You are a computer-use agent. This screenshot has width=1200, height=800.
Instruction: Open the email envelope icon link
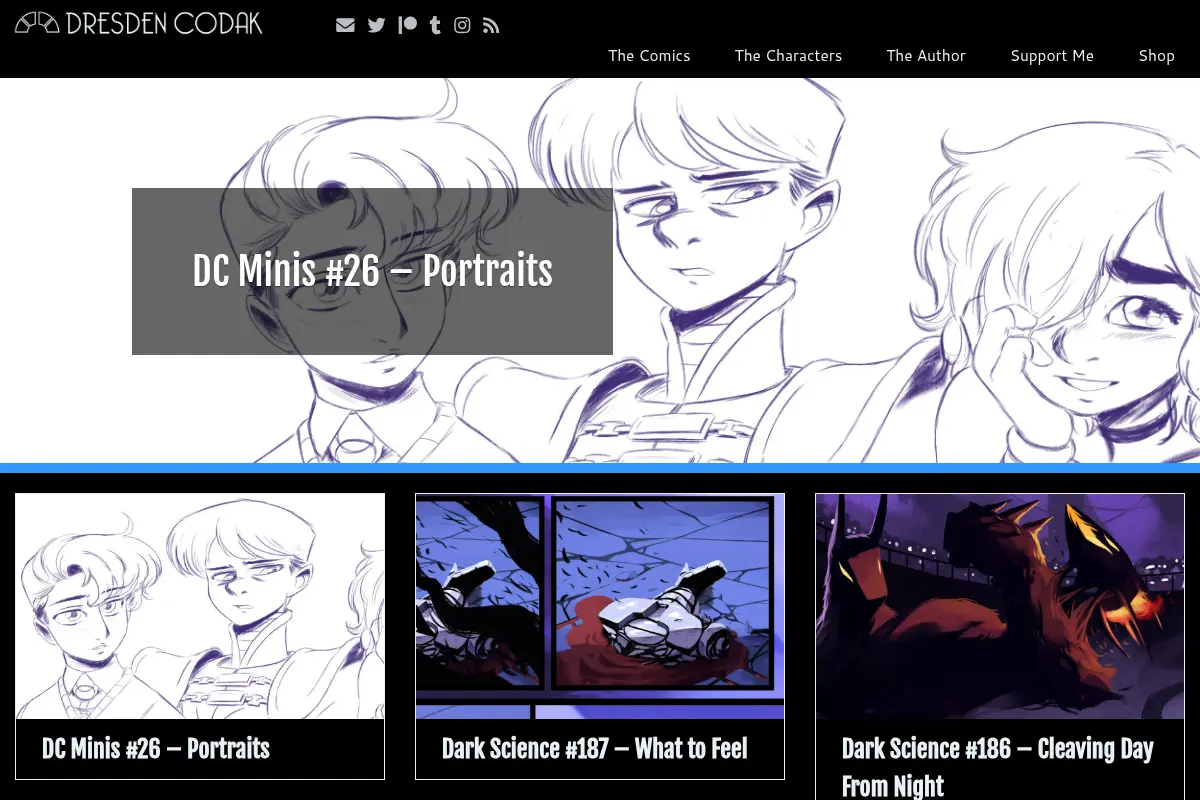tap(345, 25)
